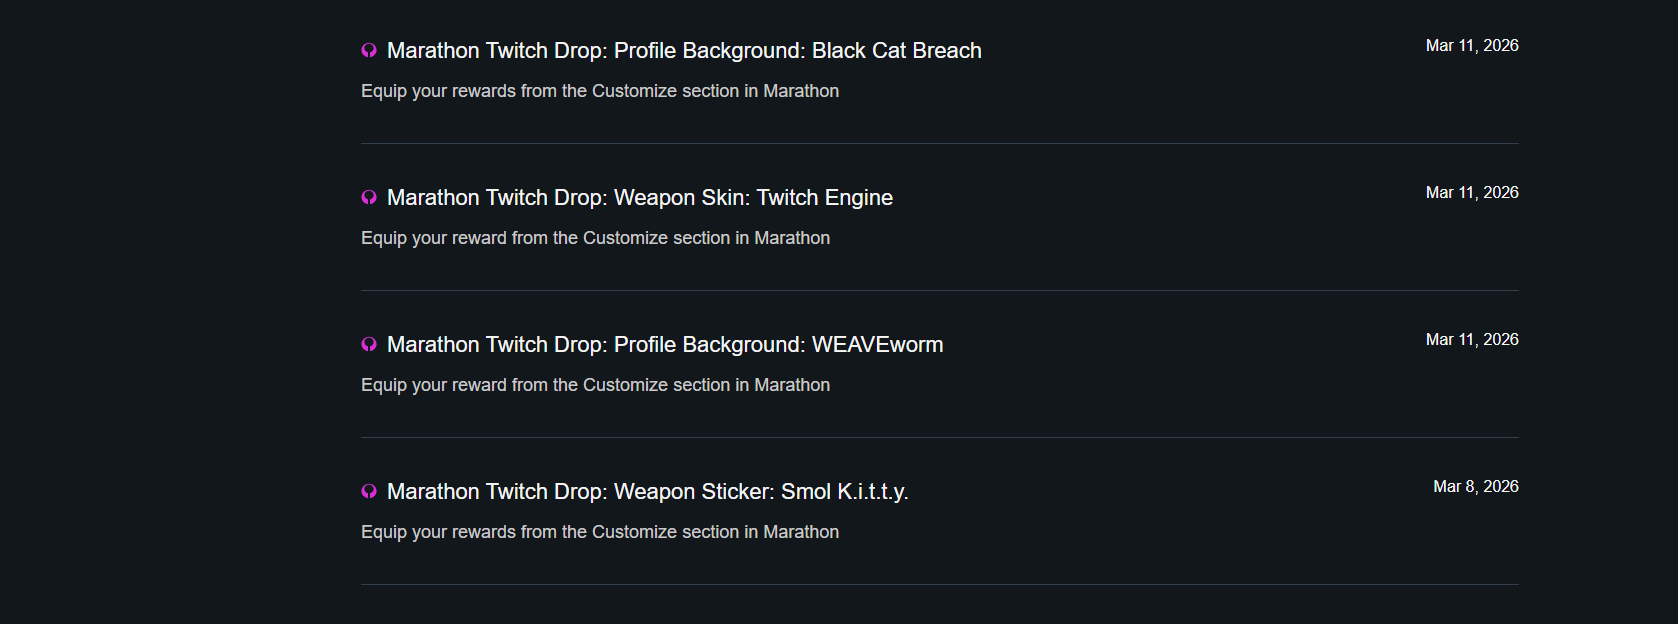Click the Mar 8, 2026 date

pyautogui.click(x=1476, y=487)
